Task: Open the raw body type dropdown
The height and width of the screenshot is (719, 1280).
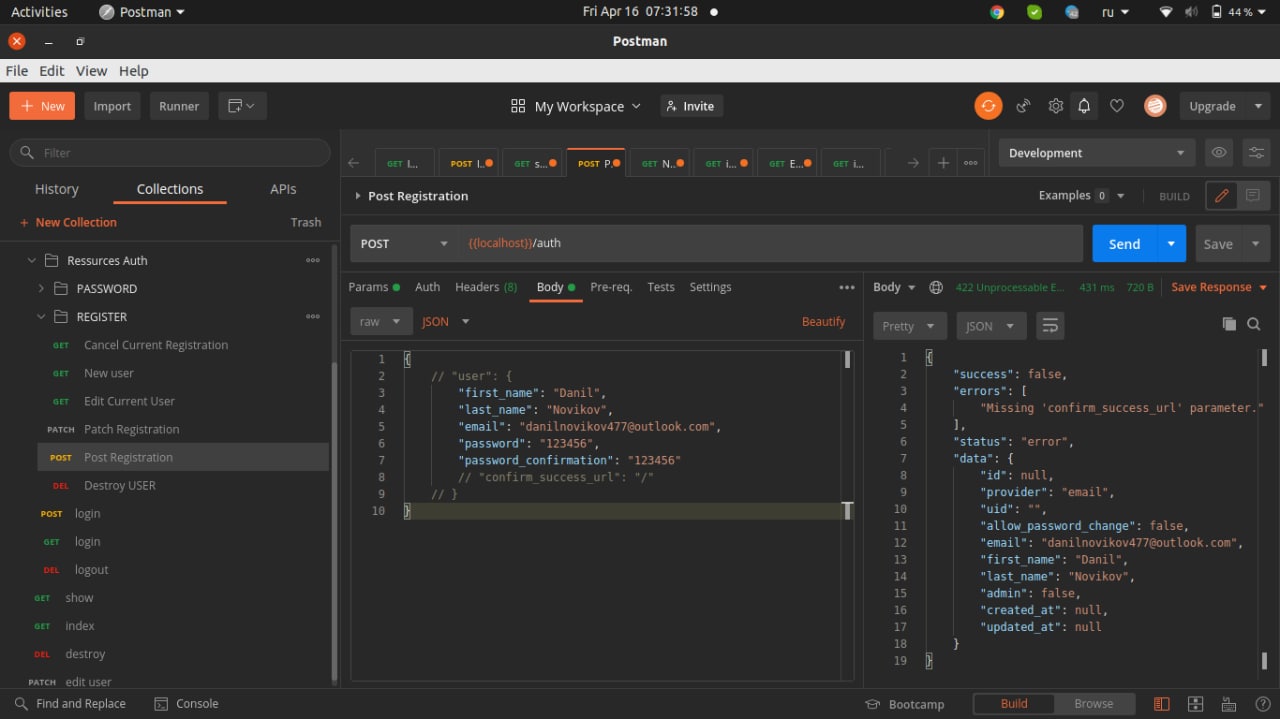Action: pyautogui.click(x=381, y=322)
